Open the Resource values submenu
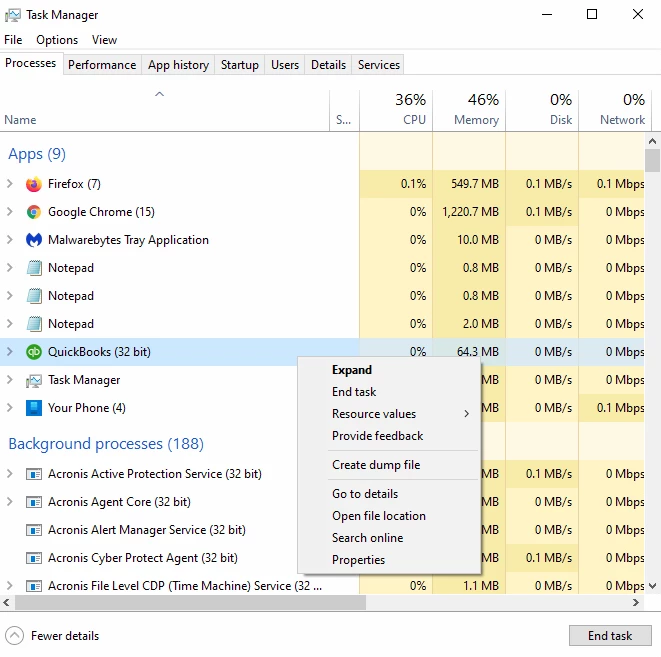This screenshot has width=661, height=657. (390, 414)
